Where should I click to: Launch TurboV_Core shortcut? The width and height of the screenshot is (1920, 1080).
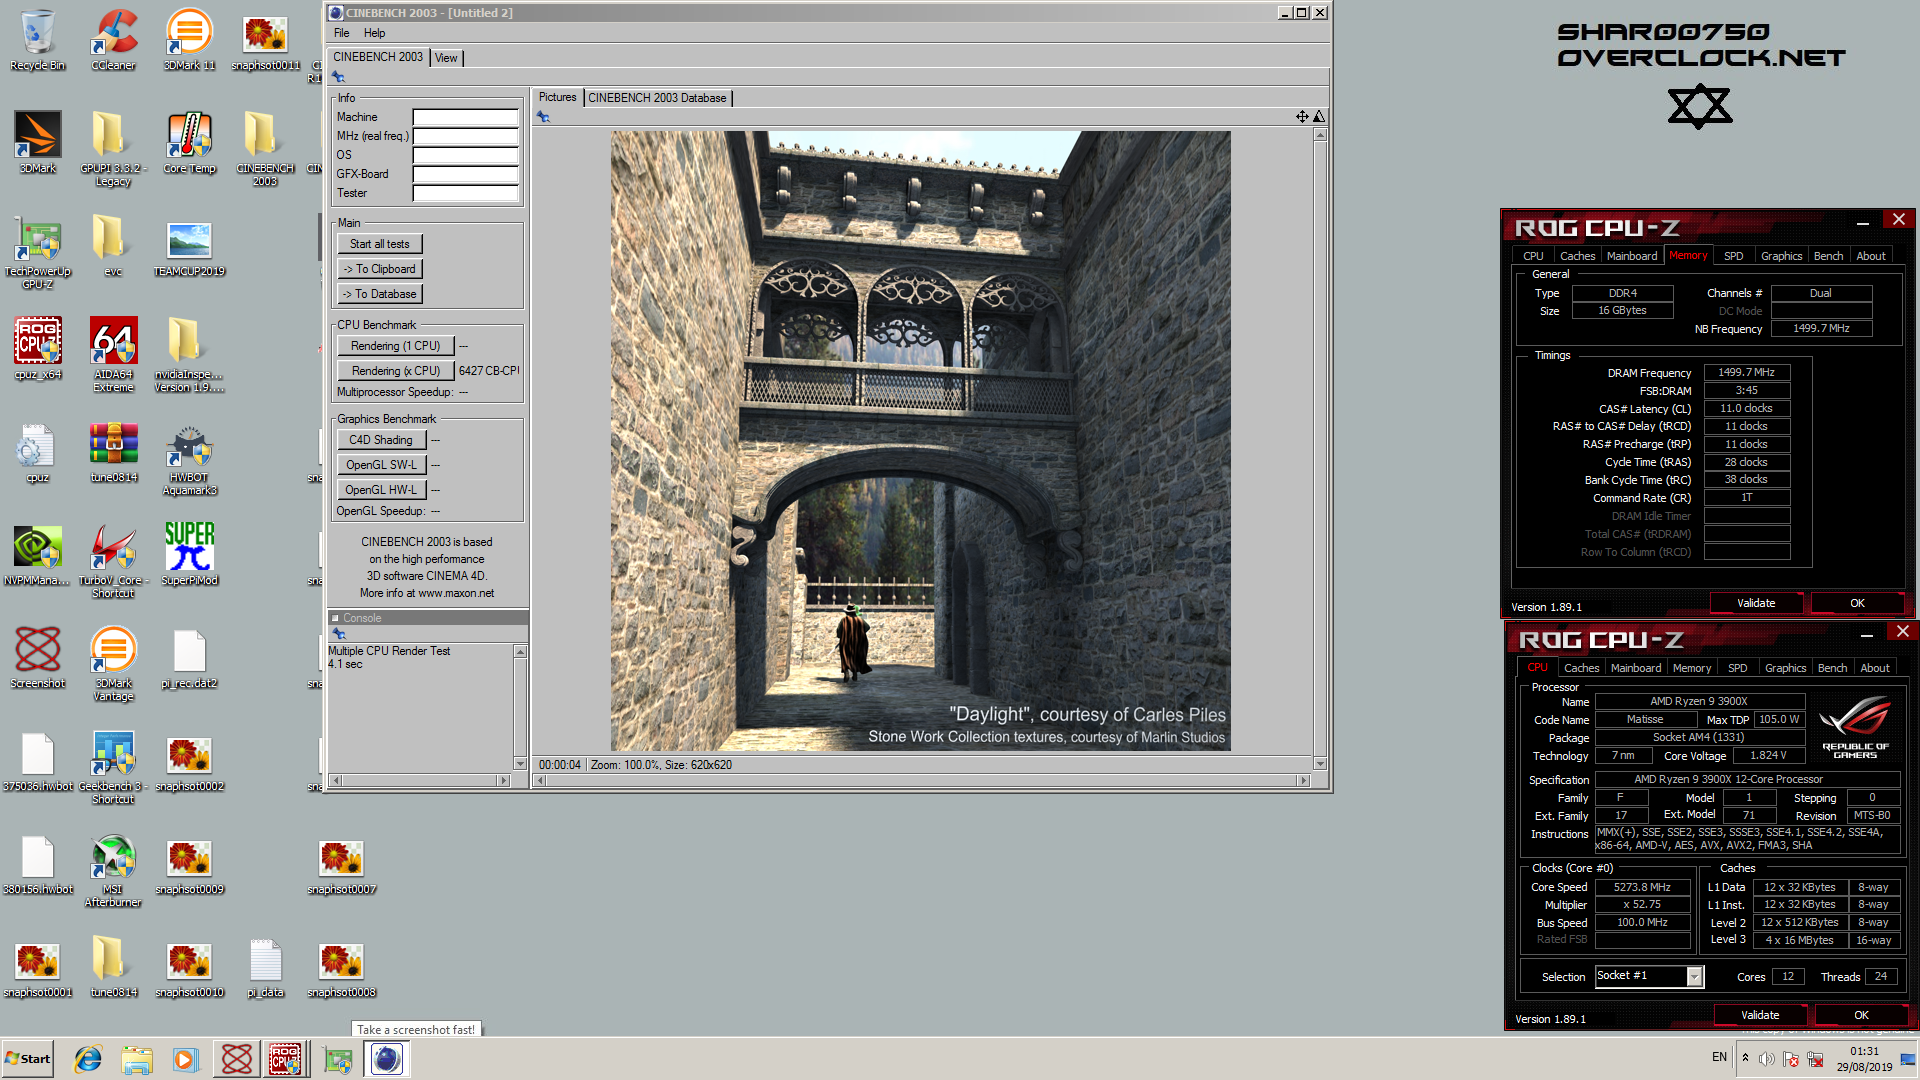113,560
